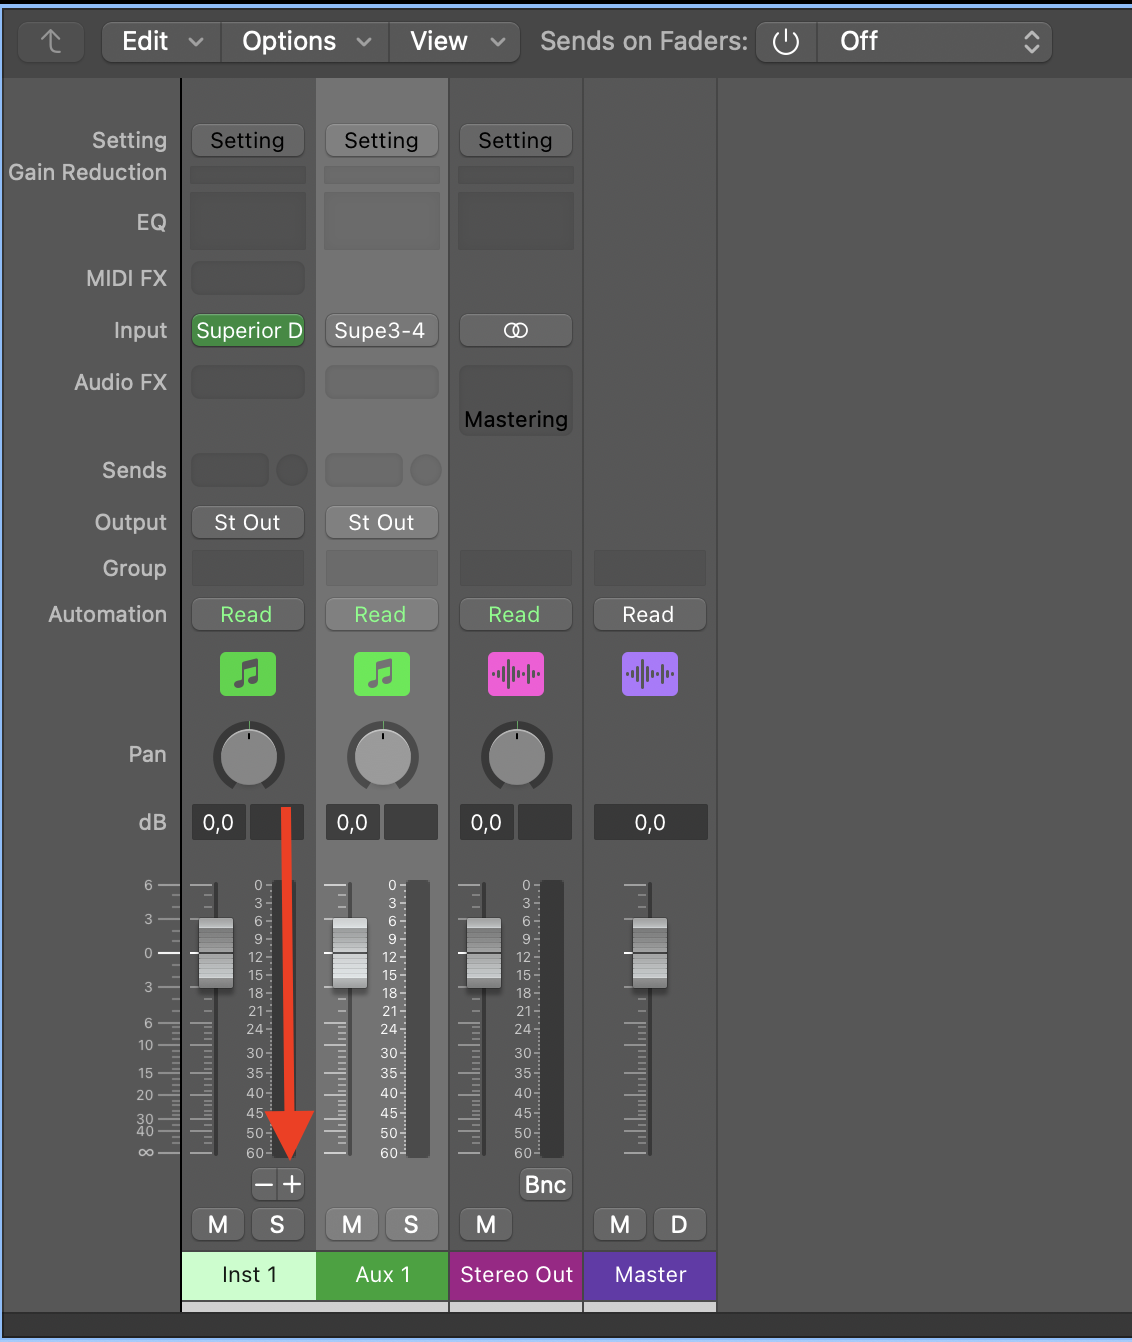Click the stereo link circles Input button
The height and width of the screenshot is (1342, 1132).
(x=515, y=330)
